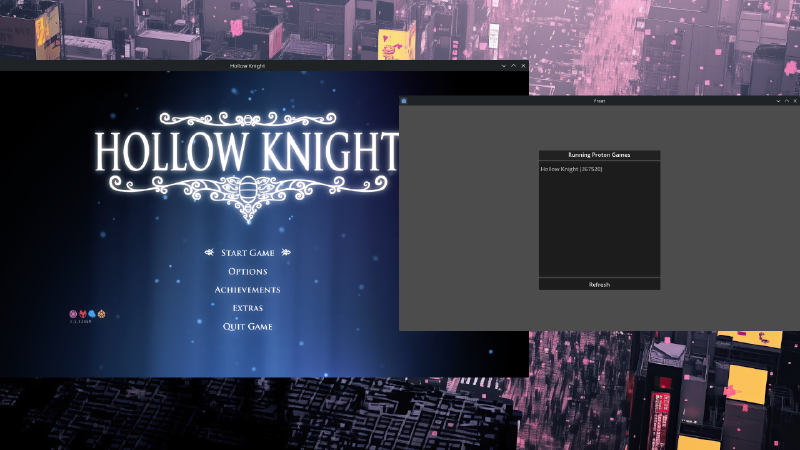The image size is (800, 450).
Task: Maximize the Frost window
Action: tap(787, 101)
